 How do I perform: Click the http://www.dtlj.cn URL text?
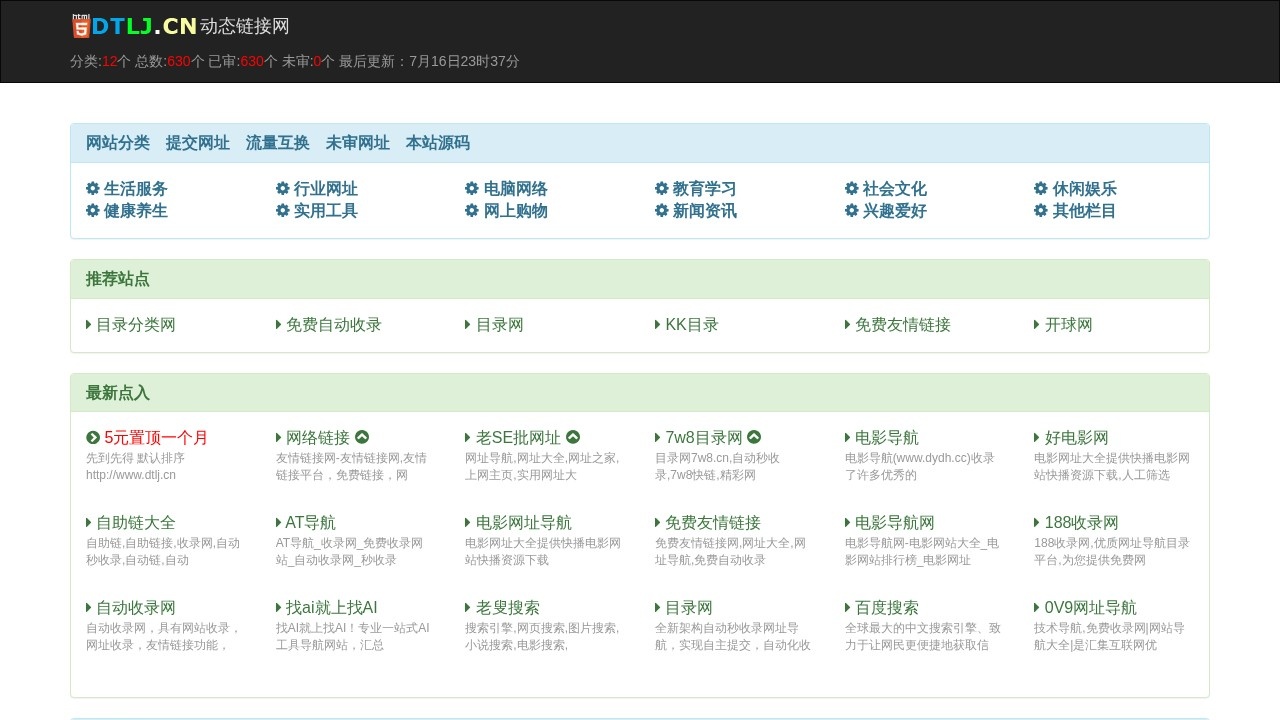click(131, 475)
